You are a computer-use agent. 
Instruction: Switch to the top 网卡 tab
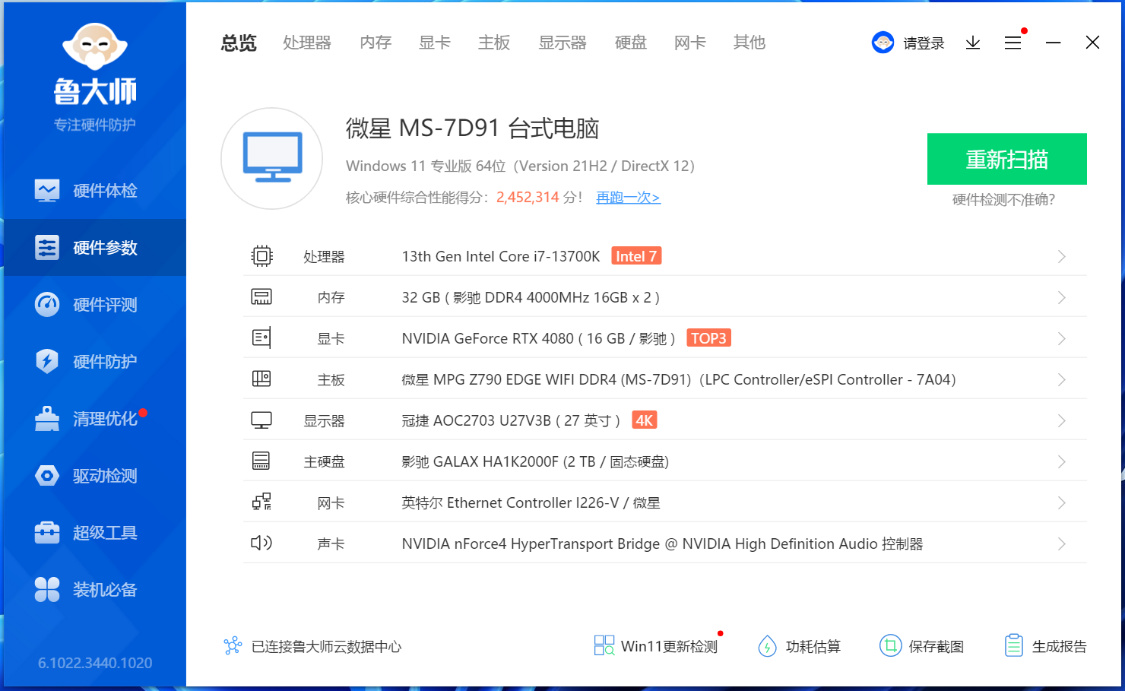(690, 43)
